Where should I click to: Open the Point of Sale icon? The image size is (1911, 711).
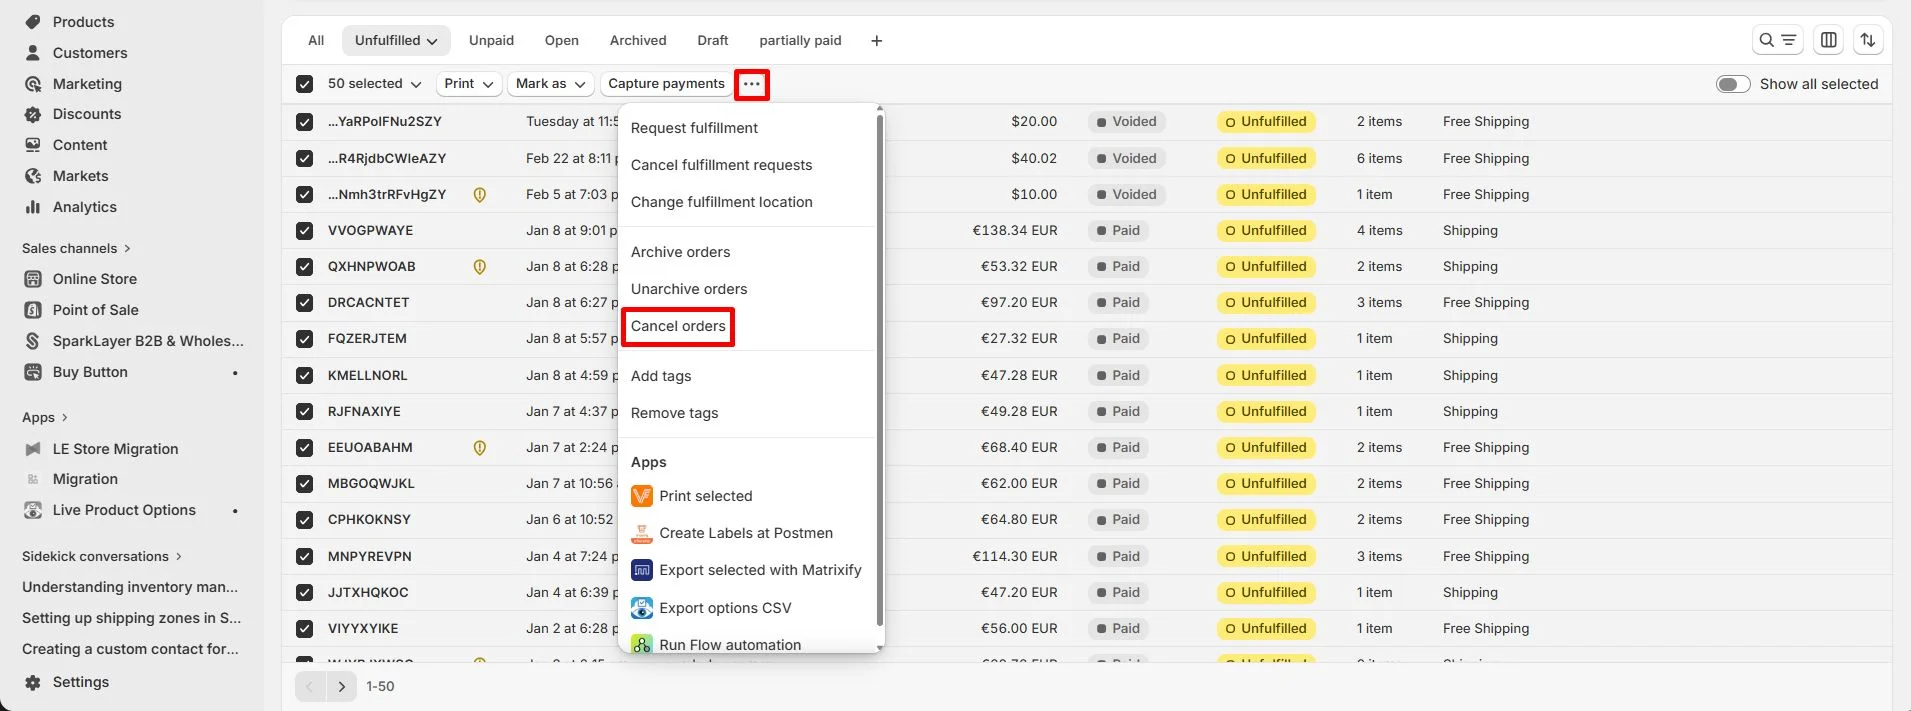pos(33,310)
